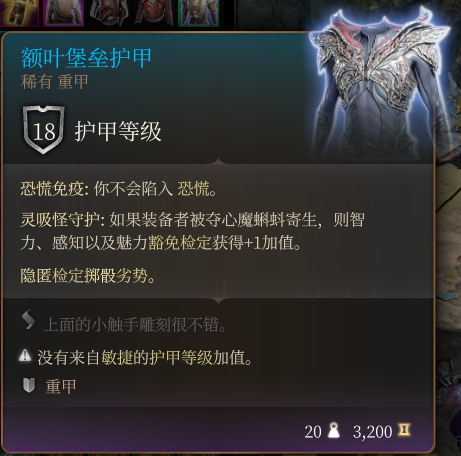
Task: Click the 稀有 重甲 rarity subtitle
Action: pos(55,82)
